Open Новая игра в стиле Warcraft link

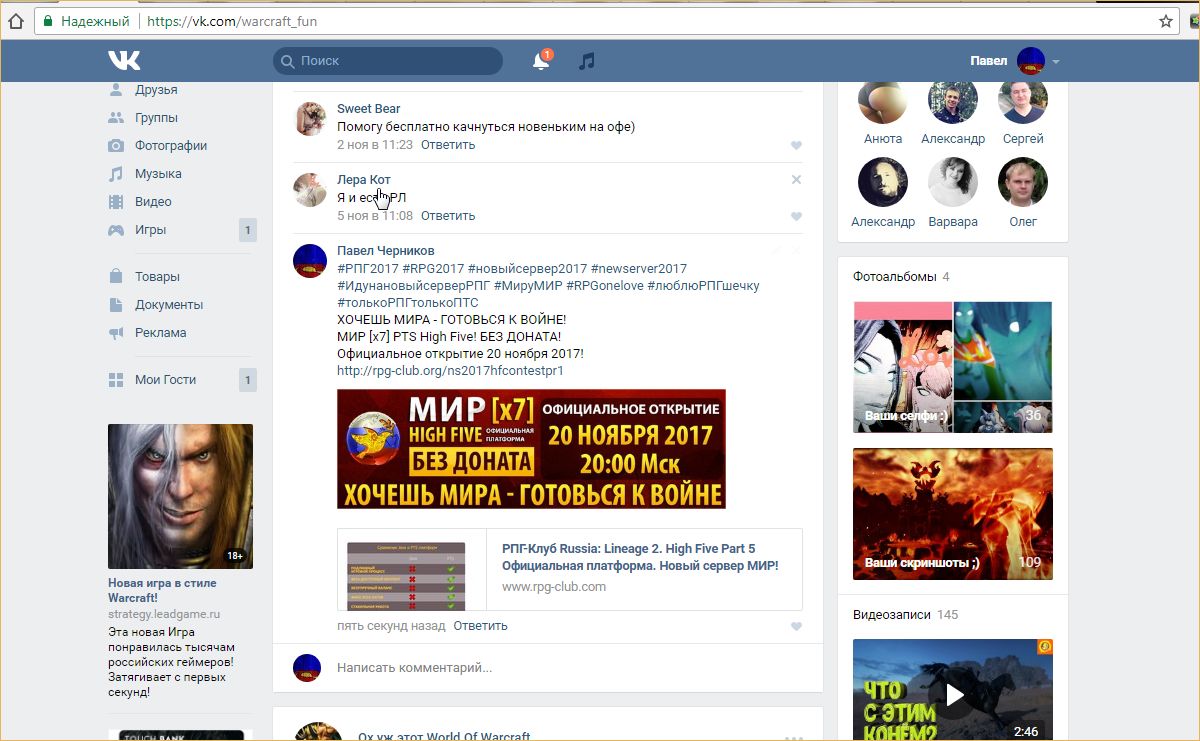(162, 590)
